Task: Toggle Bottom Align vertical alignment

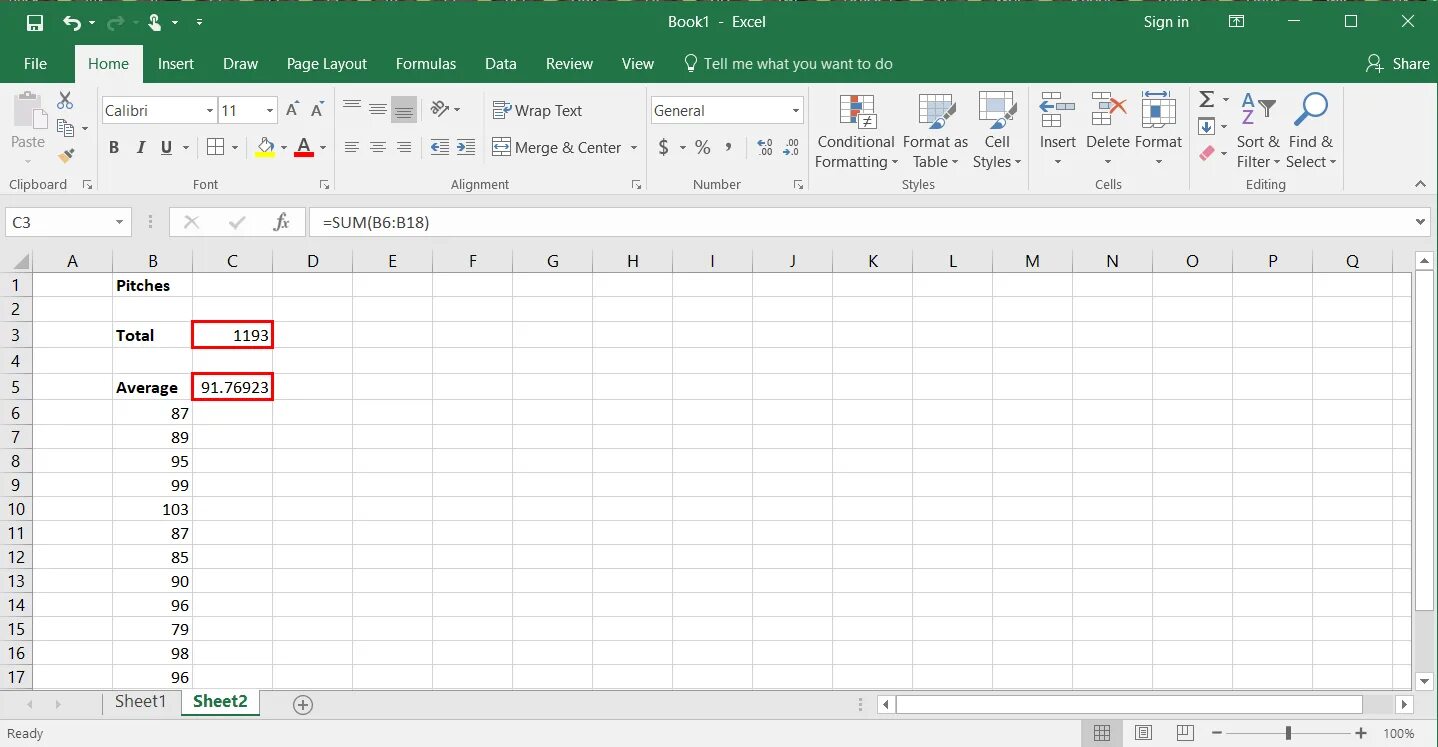Action: tap(404, 109)
